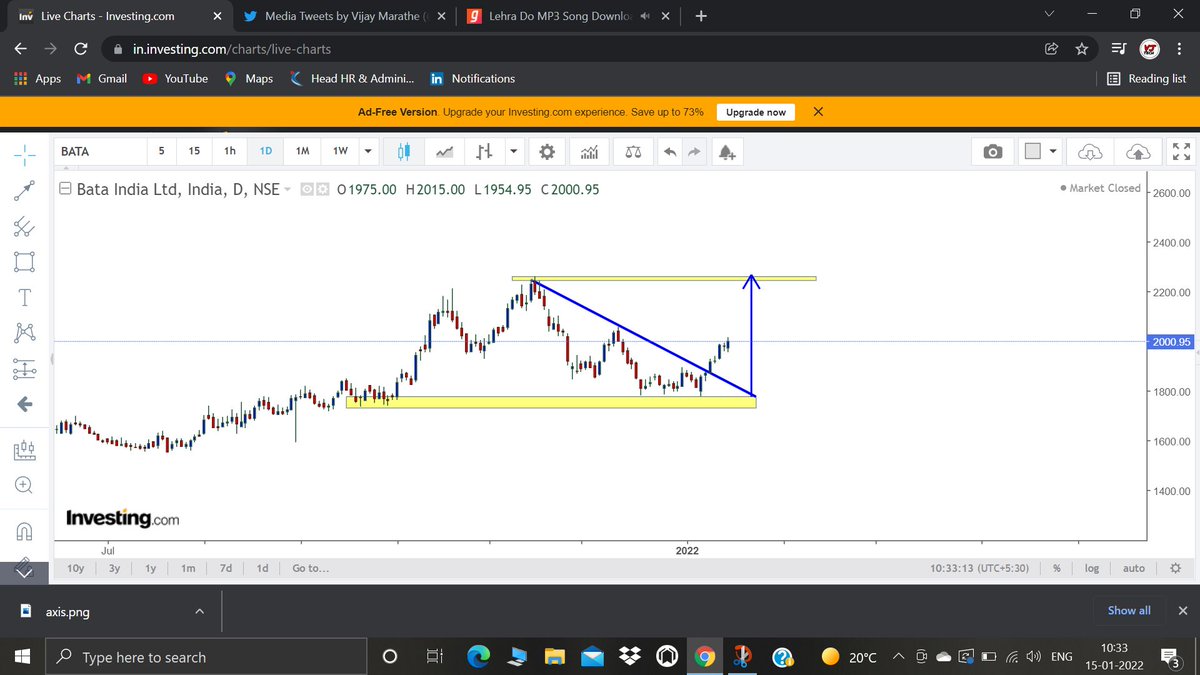The image size is (1200, 675).
Task: Switch to the area chart icon
Action: 445,151
